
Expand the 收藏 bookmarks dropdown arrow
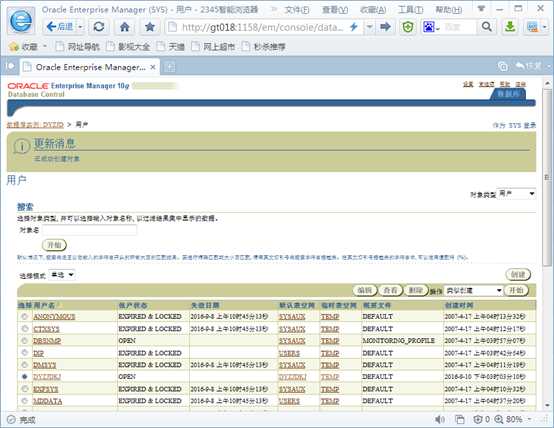click(45, 46)
